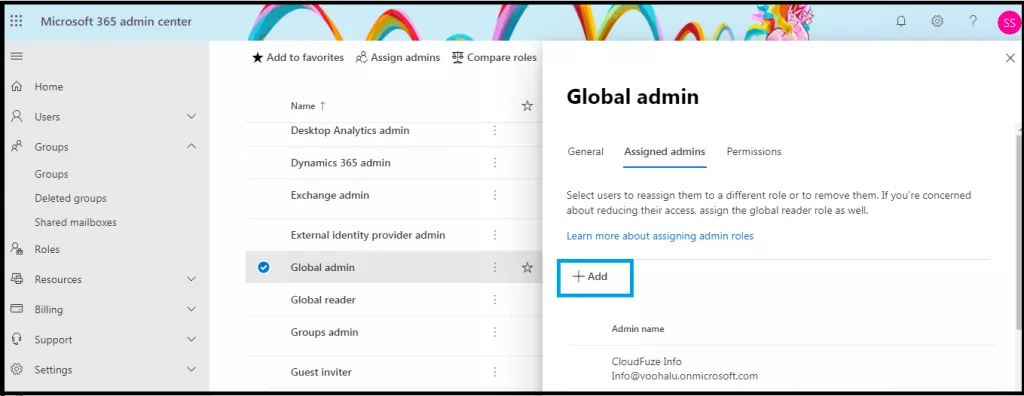Collapse navigation with hamburger icon

17,56
